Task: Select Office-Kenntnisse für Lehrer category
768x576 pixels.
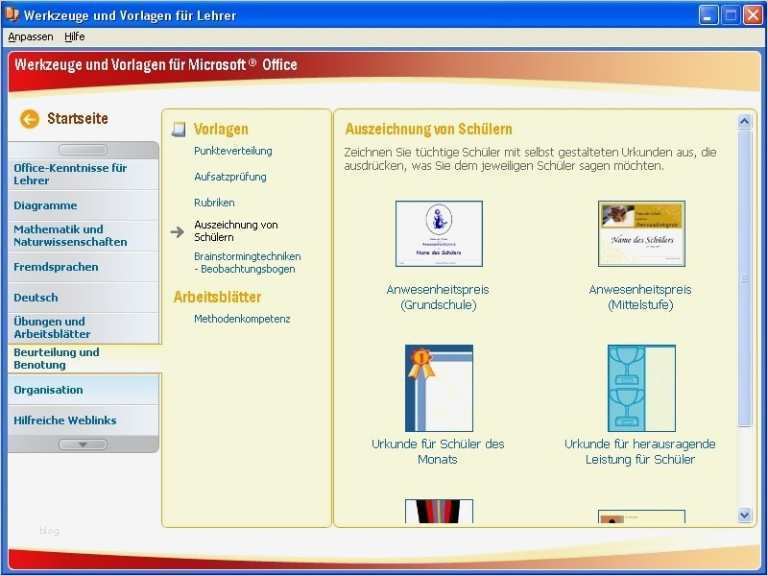Action: [x=84, y=174]
